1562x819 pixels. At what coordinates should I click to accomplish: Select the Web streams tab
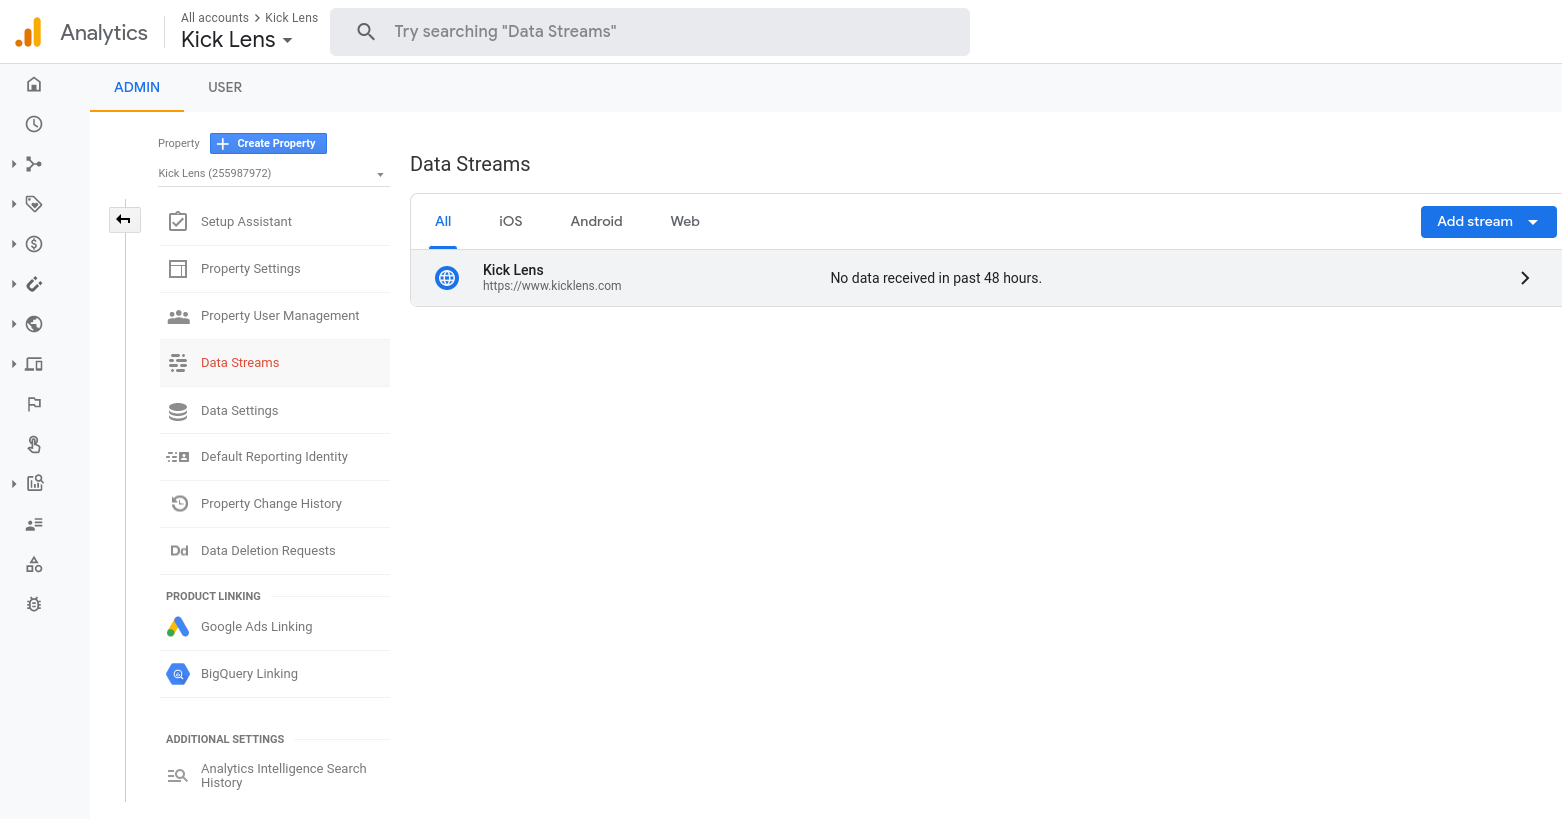685,221
